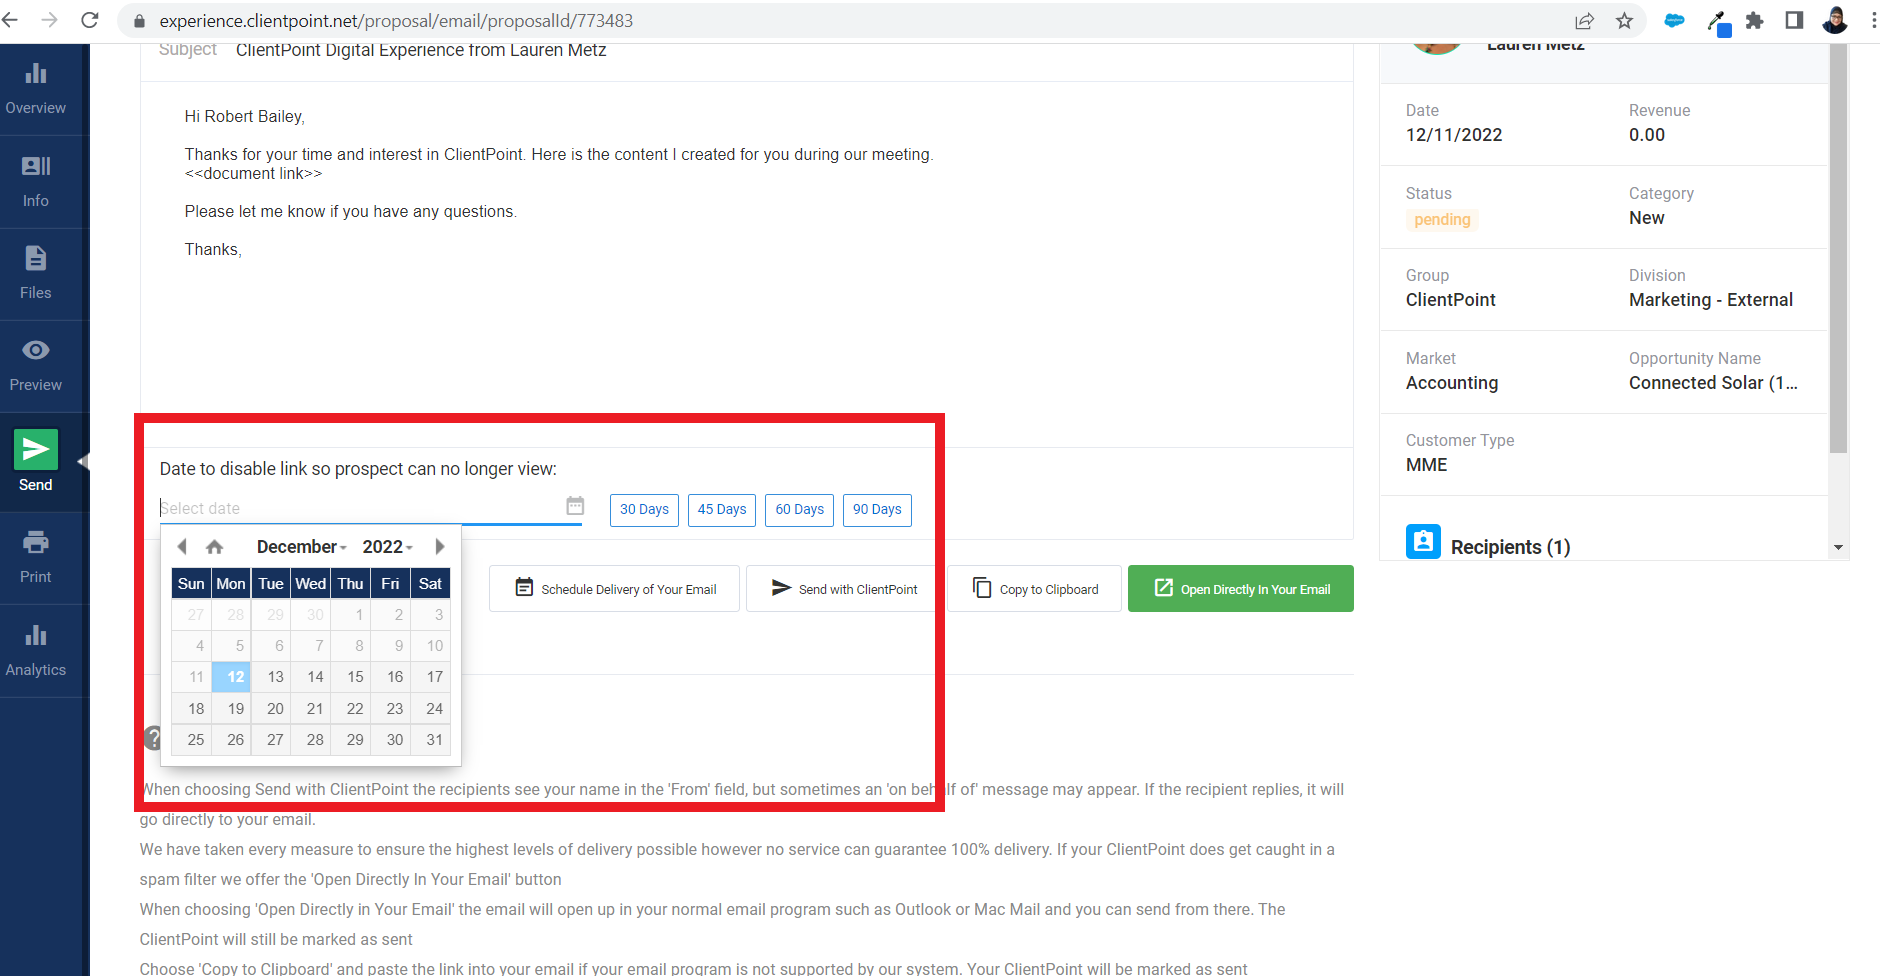Open the December month dropdown

(x=301, y=547)
